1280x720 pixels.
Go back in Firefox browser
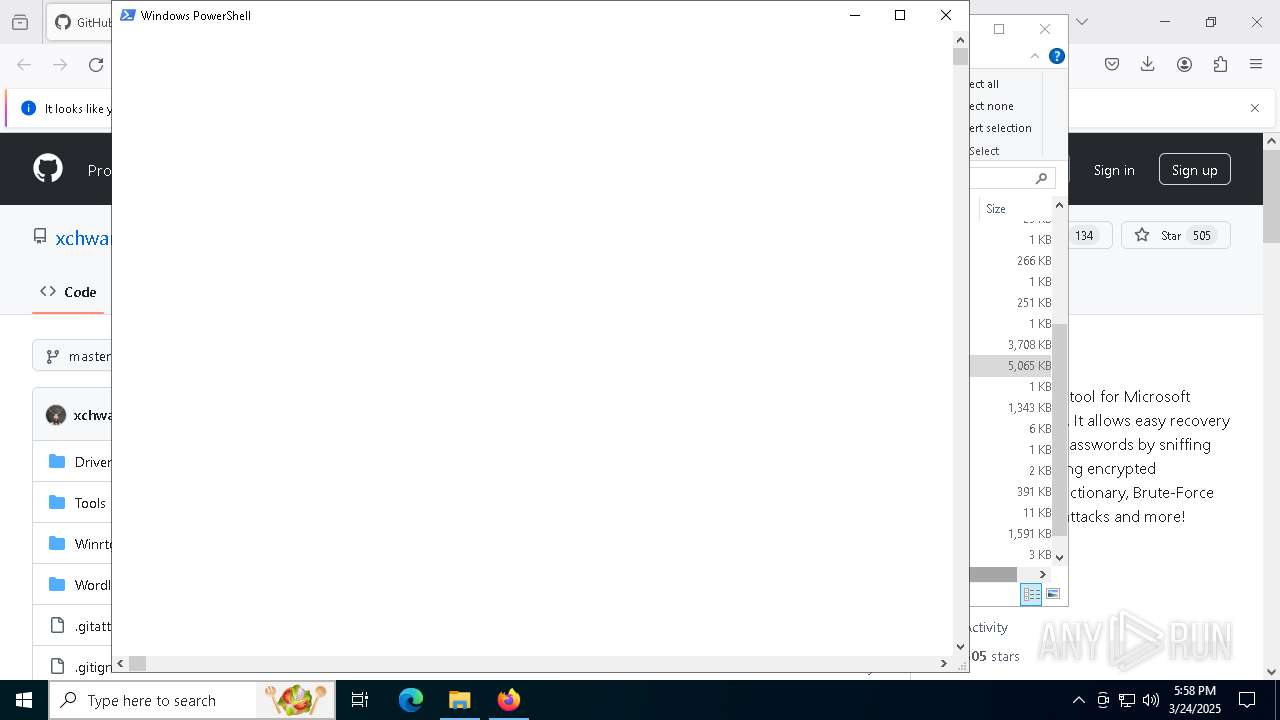[24, 65]
